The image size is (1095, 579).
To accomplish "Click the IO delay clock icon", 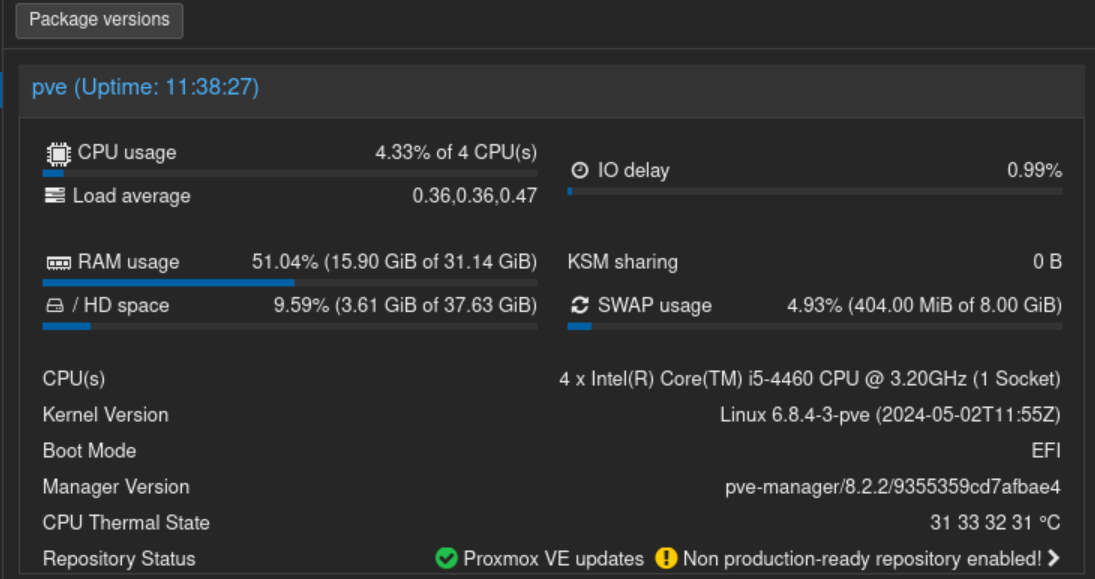I will pyautogui.click(x=579, y=171).
